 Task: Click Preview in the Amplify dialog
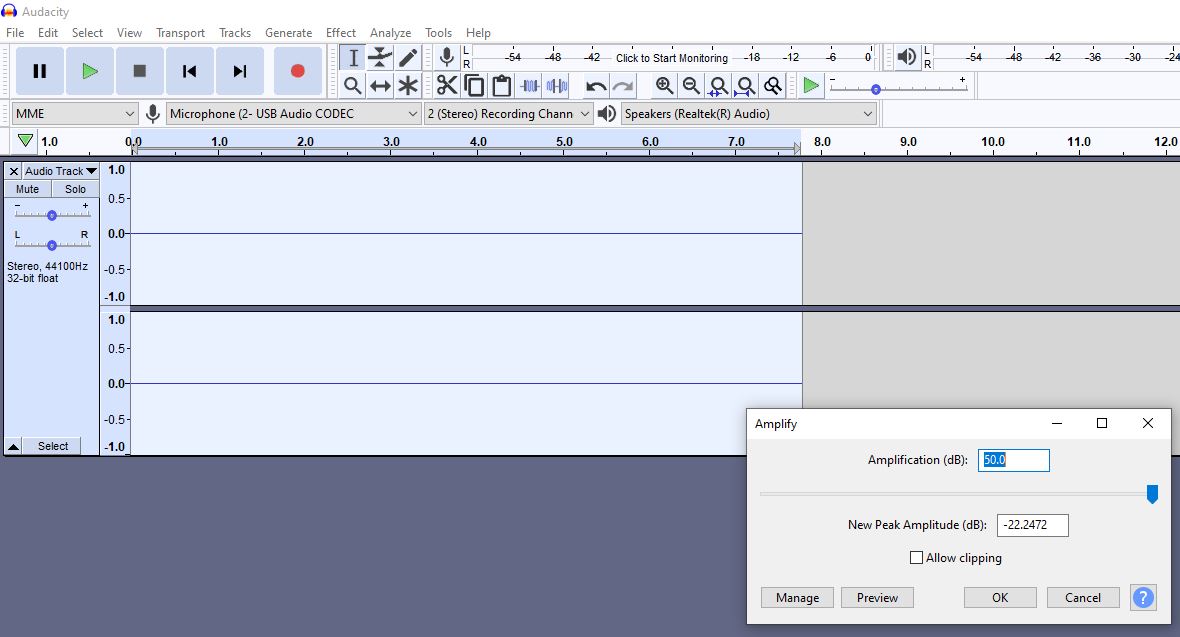[x=877, y=598]
